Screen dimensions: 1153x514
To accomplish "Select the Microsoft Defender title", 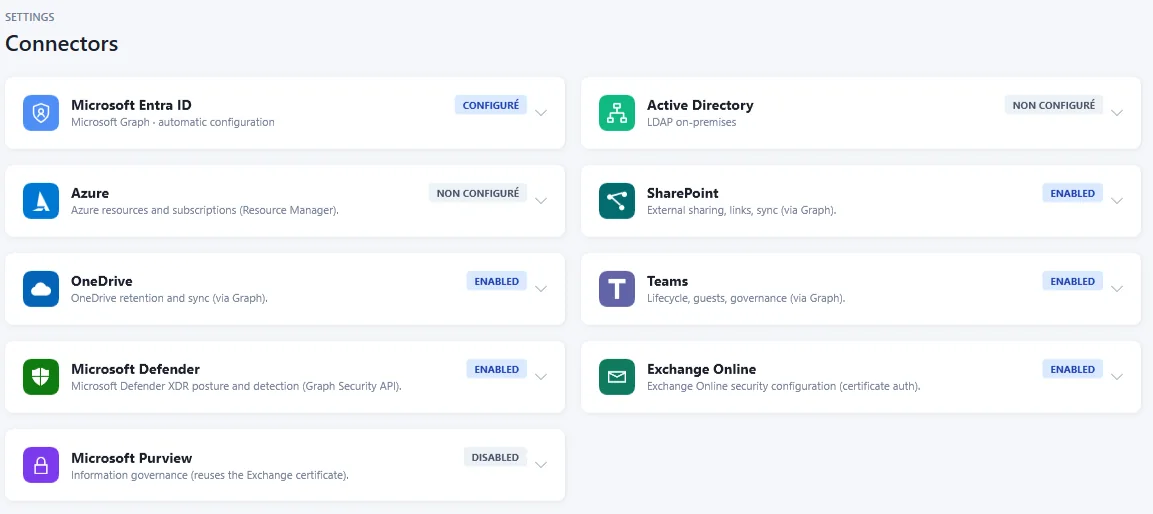I will pos(135,369).
